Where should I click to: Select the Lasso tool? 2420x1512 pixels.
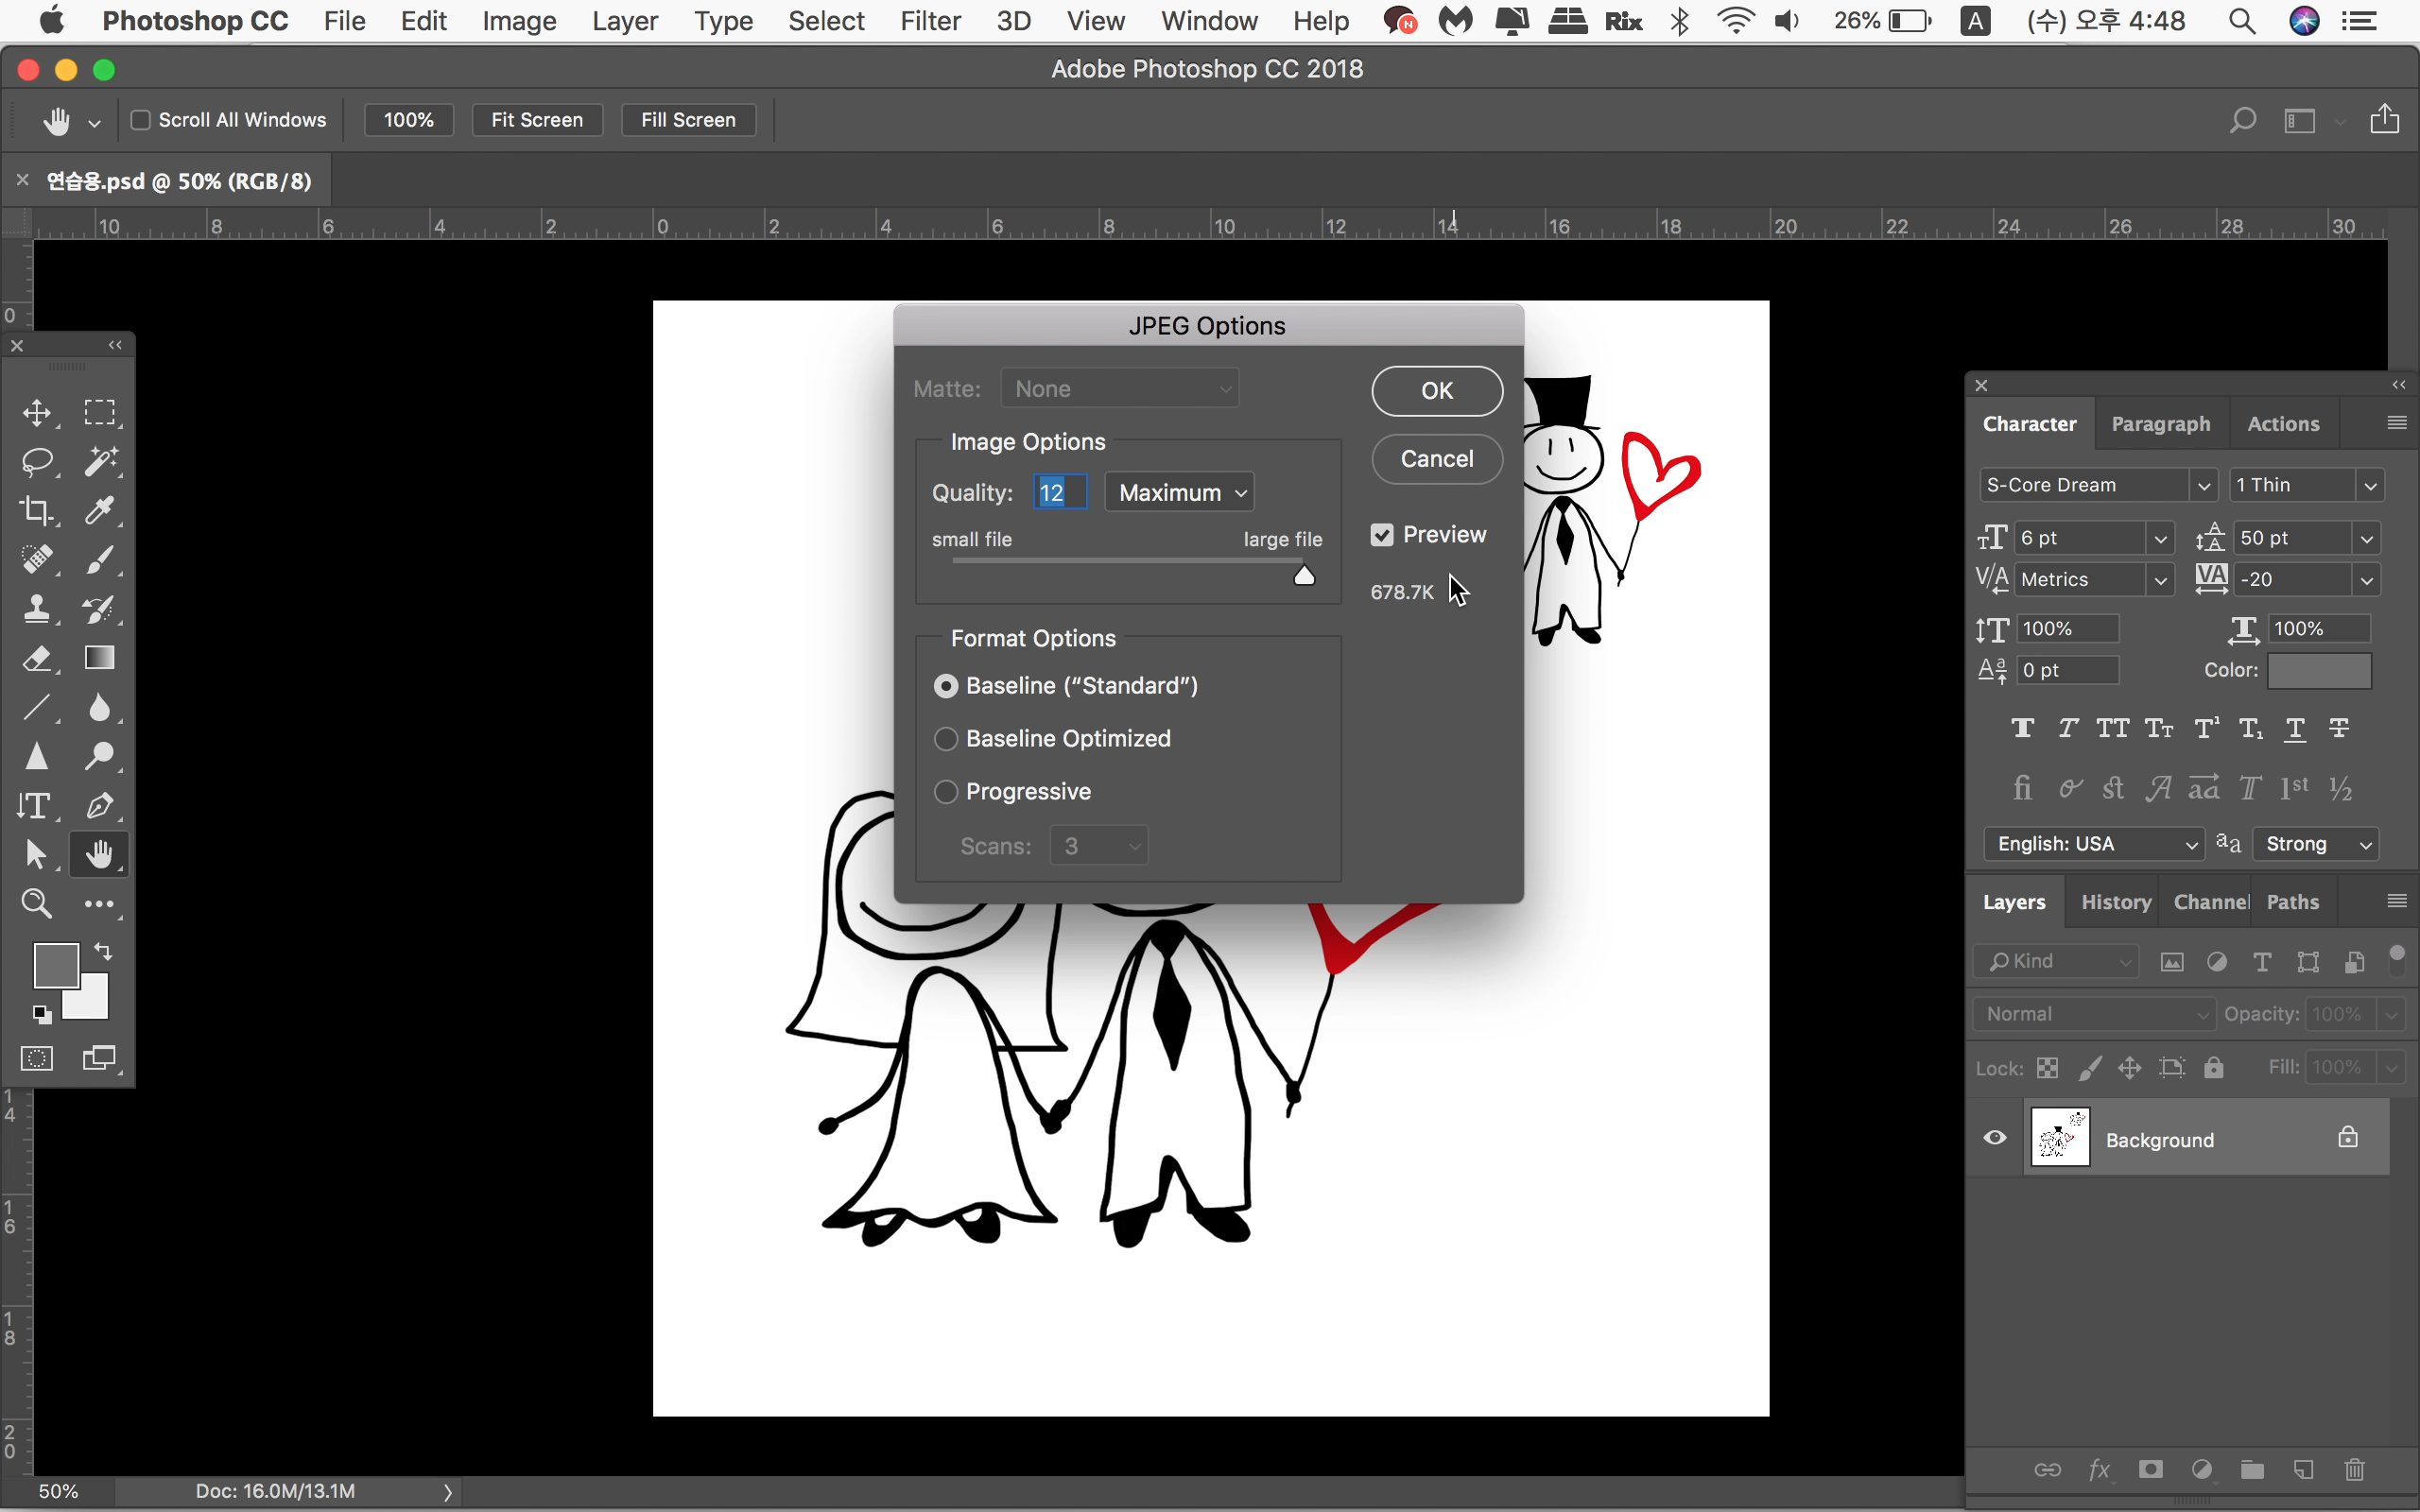pyautogui.click(x=37, y=462)
